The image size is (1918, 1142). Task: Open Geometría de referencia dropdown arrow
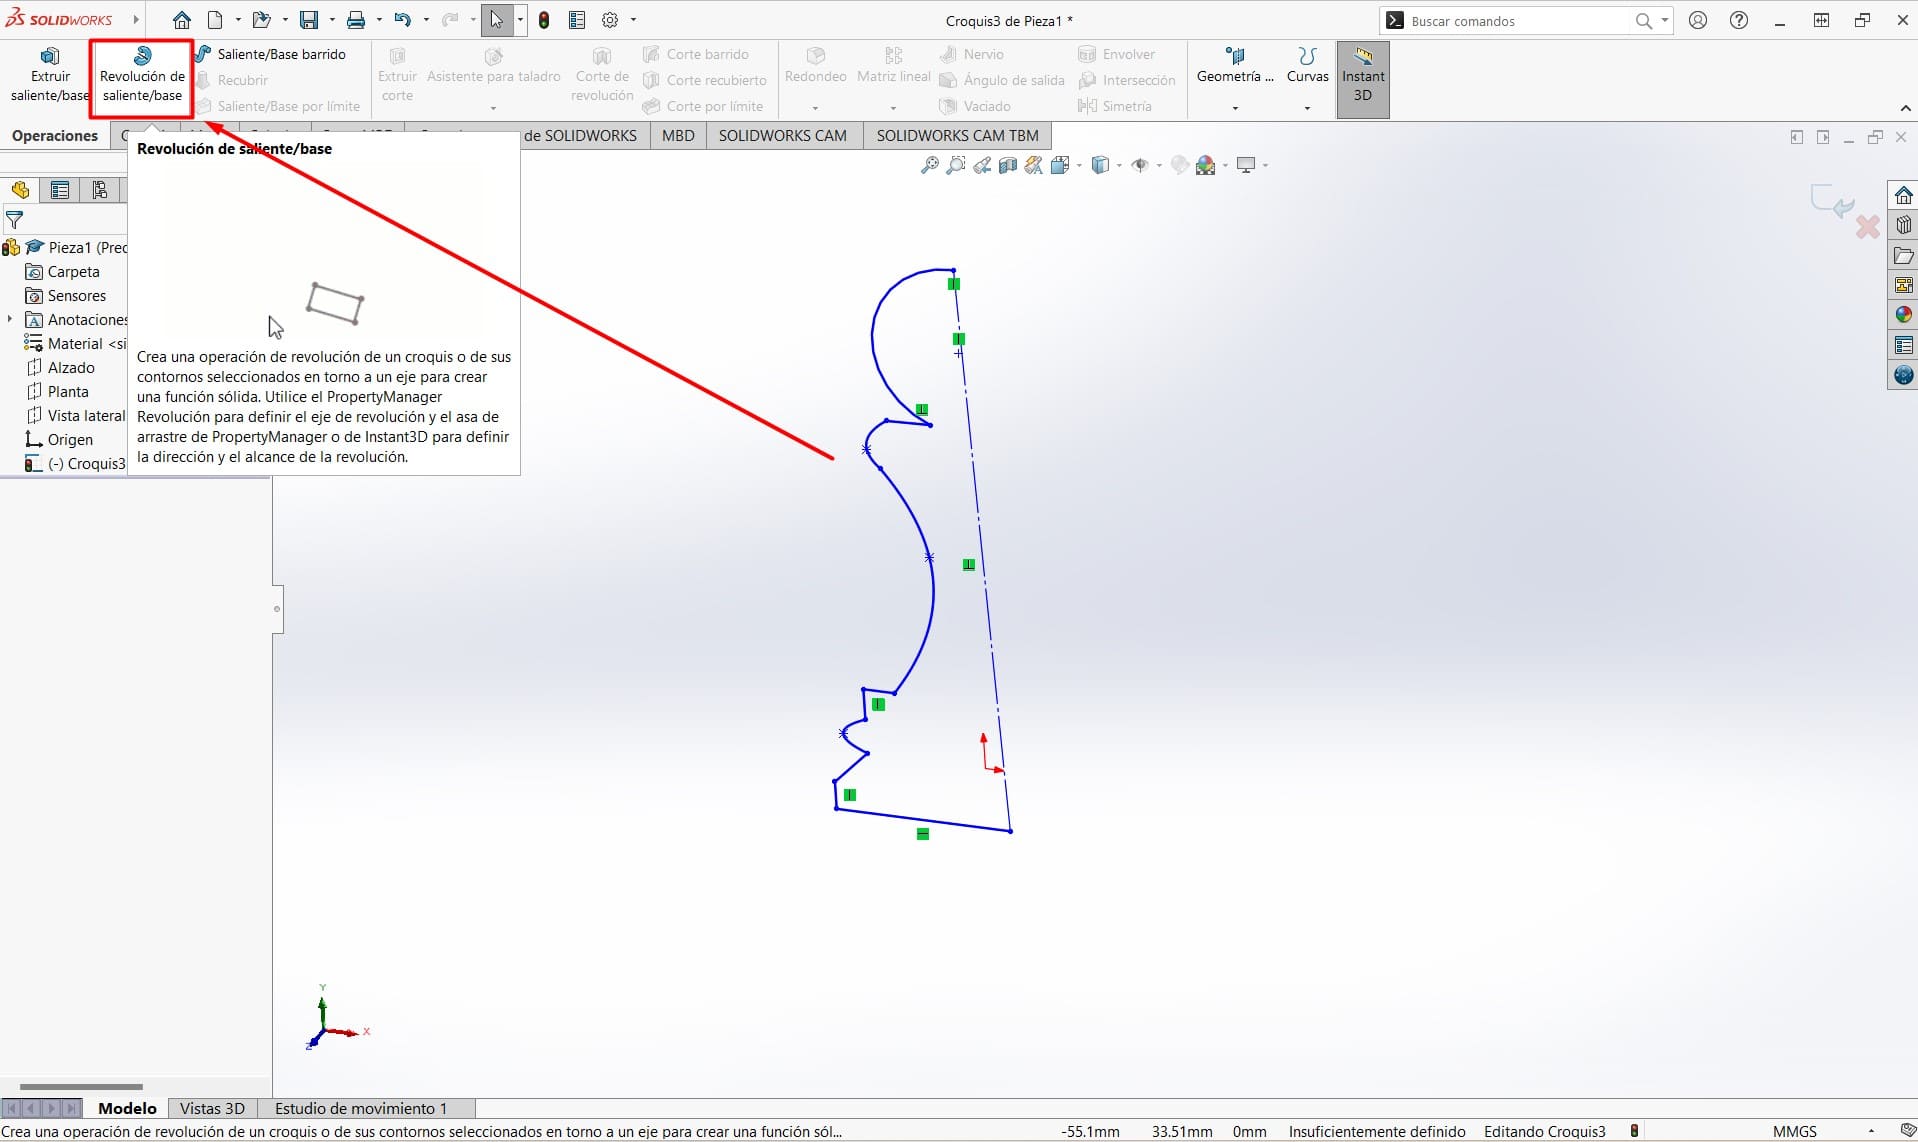[x=1235, y=108]
